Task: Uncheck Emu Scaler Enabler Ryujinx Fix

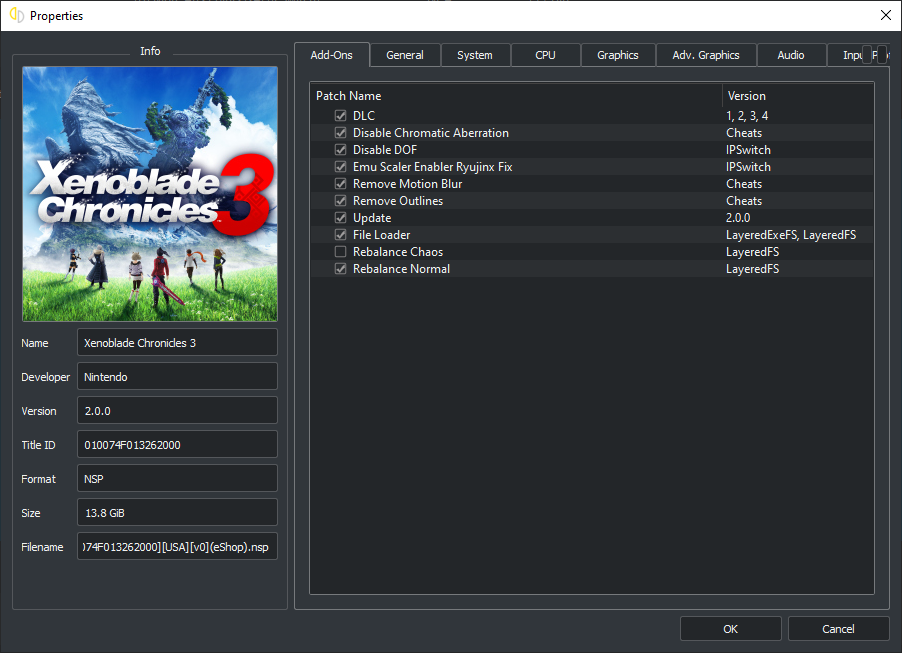Action: coord(341,167)
